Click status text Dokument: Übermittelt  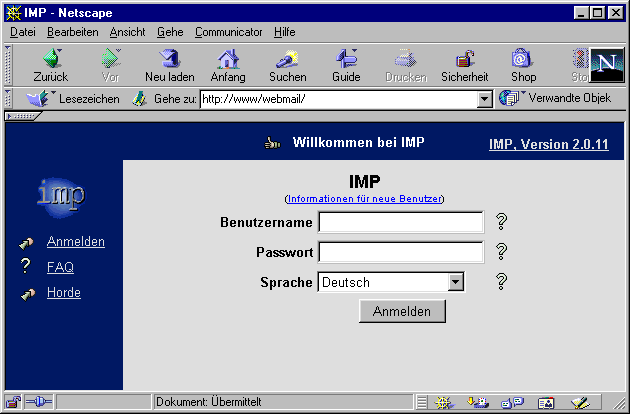209,402
